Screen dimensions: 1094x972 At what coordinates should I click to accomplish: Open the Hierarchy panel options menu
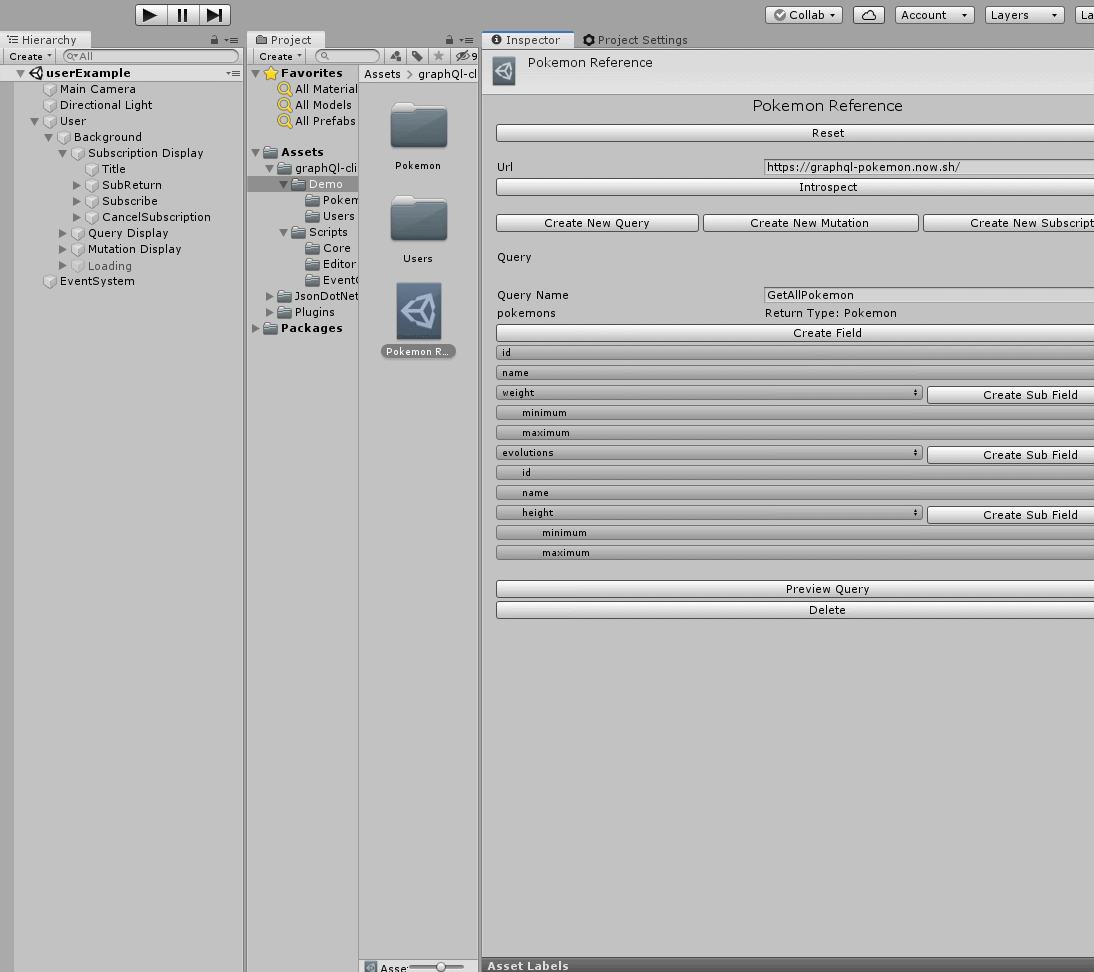click(x=232, y=40)
